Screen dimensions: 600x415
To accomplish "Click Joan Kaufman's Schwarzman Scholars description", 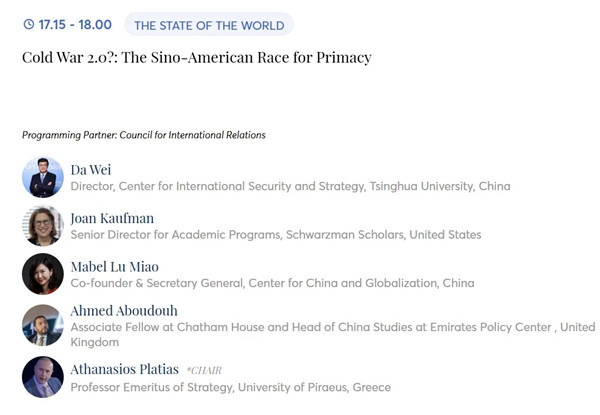I will click(276, 234).
